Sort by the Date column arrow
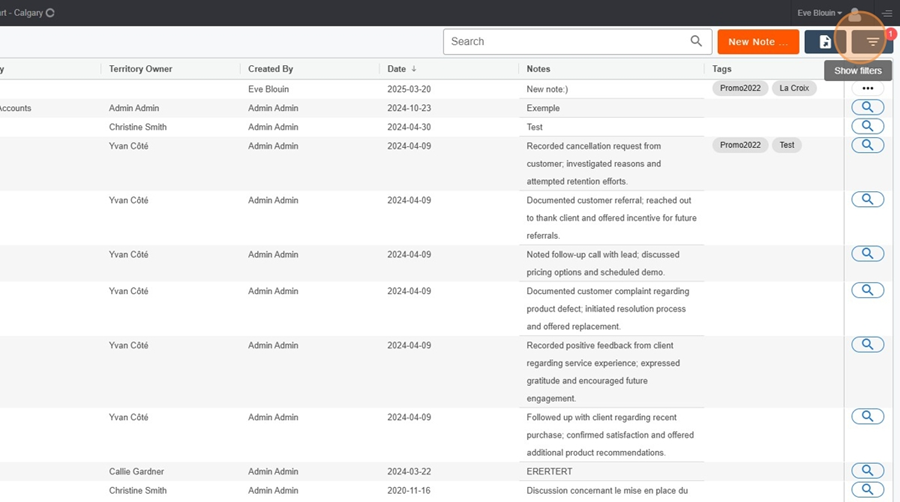 (x=414, y=69)
